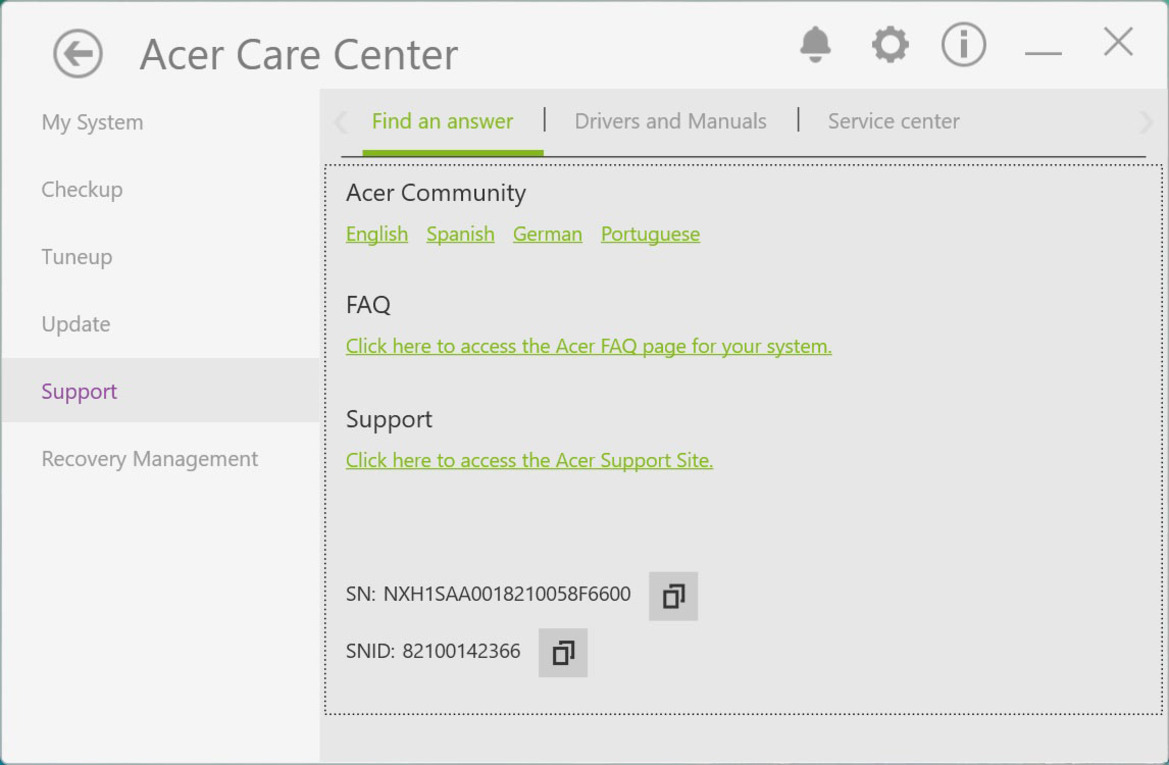Open My System in the sidebar
The height and width of the screenshot is (765, 1169).
pyautogui.click(x=92, y=122)
